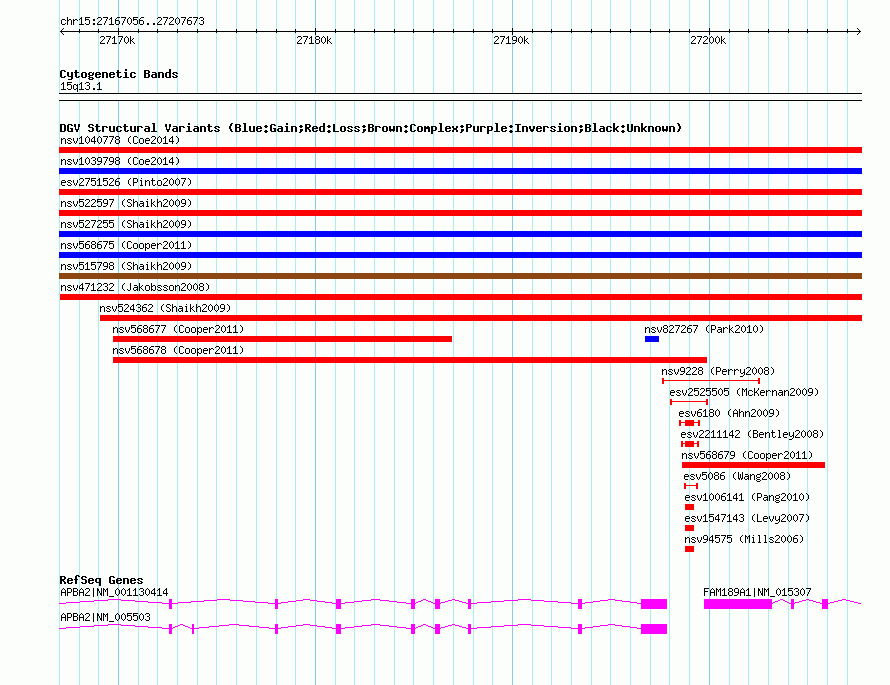Image resolution: width=890 pixels, height=685 pixels.
Task: Select the 15q13.1 band label
Action: (81, 86)
